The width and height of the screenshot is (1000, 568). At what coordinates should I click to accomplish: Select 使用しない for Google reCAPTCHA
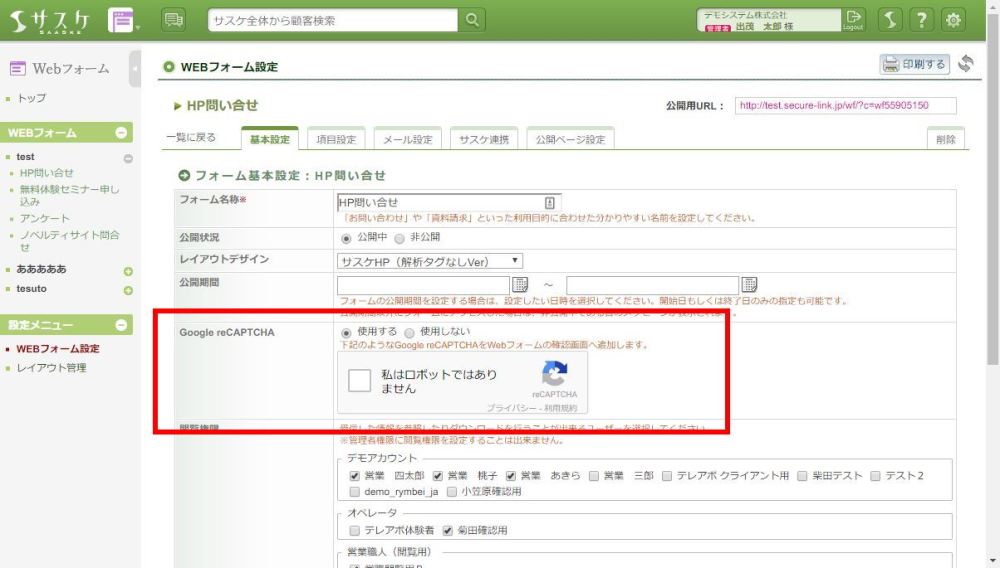(x=410, y=332)
